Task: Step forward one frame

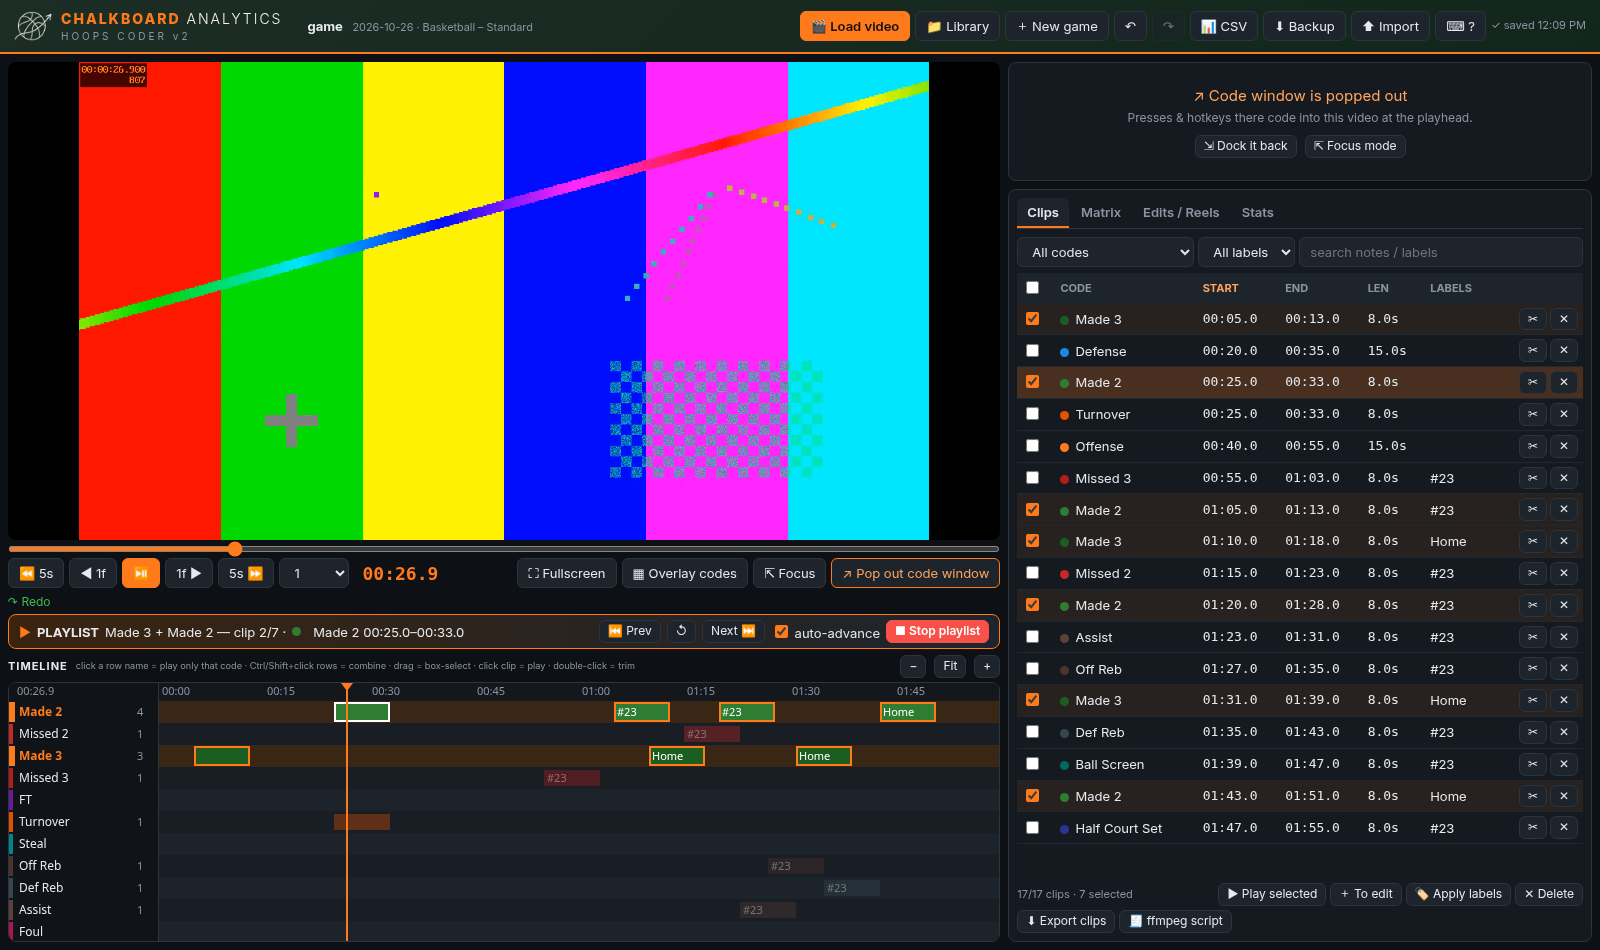Action: pyautogui.click(x=189, y=574)
